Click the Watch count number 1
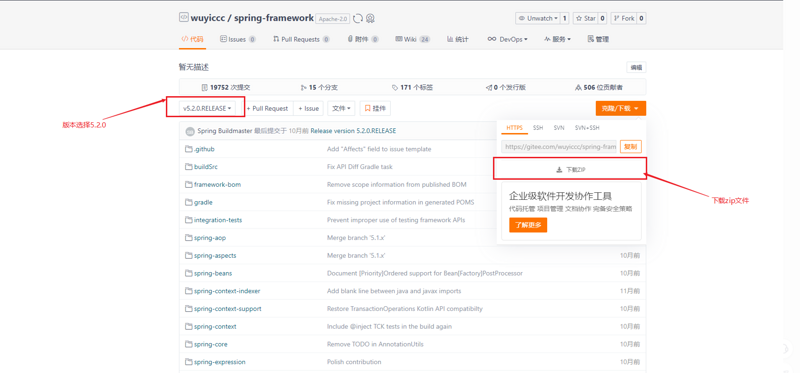The width and height of the screenshot is (800, 373). point(565,18)
